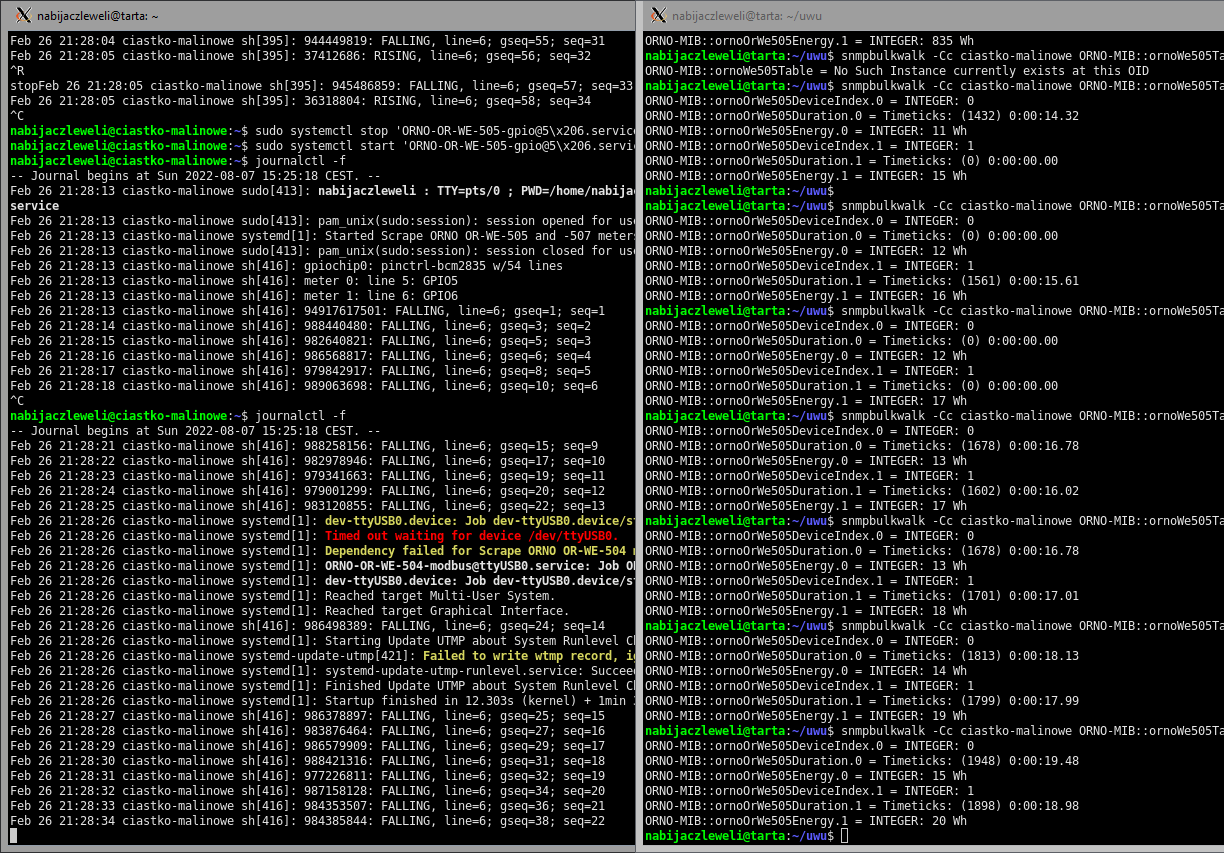Image resolution: width=1224 pixels, height=853 pixels.
Task: Activate the nabijaczleweli@tarta: ~/uwu window title
Action: tap(743, 16)
